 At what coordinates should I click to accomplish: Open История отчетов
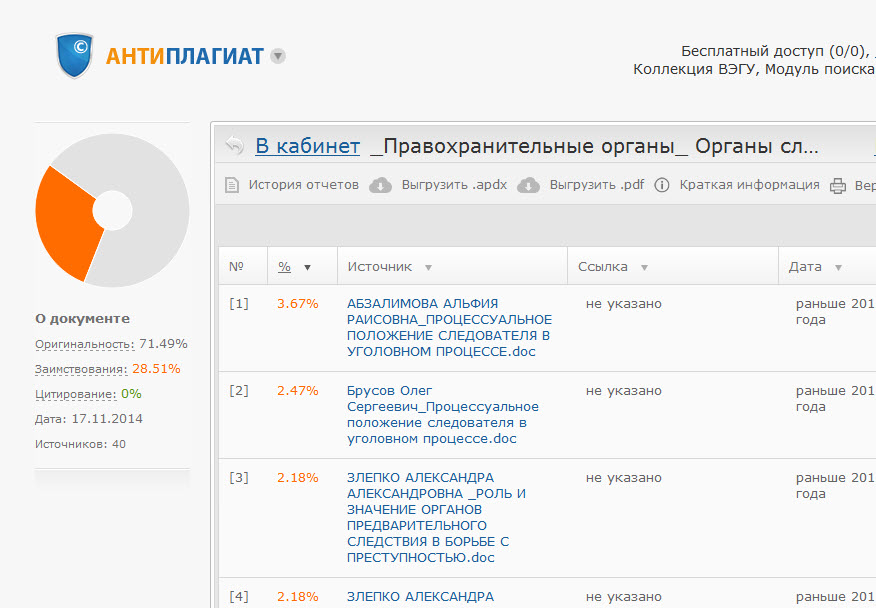pos(303,185)
